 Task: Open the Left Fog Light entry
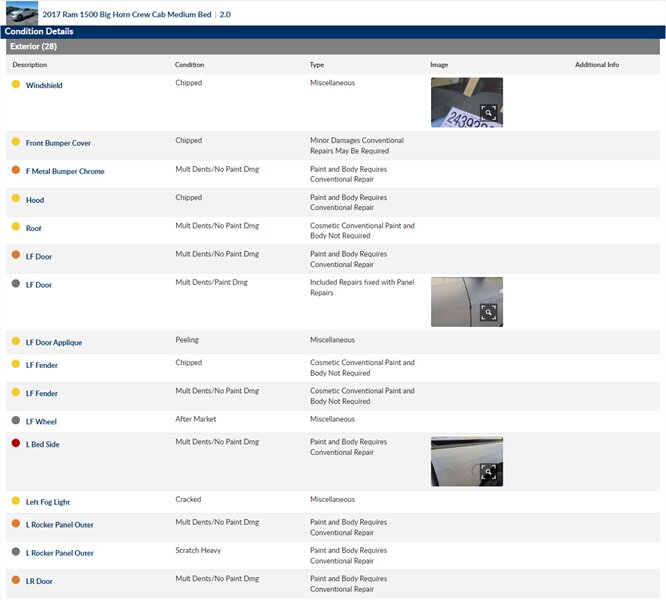(x=48, y=502)
